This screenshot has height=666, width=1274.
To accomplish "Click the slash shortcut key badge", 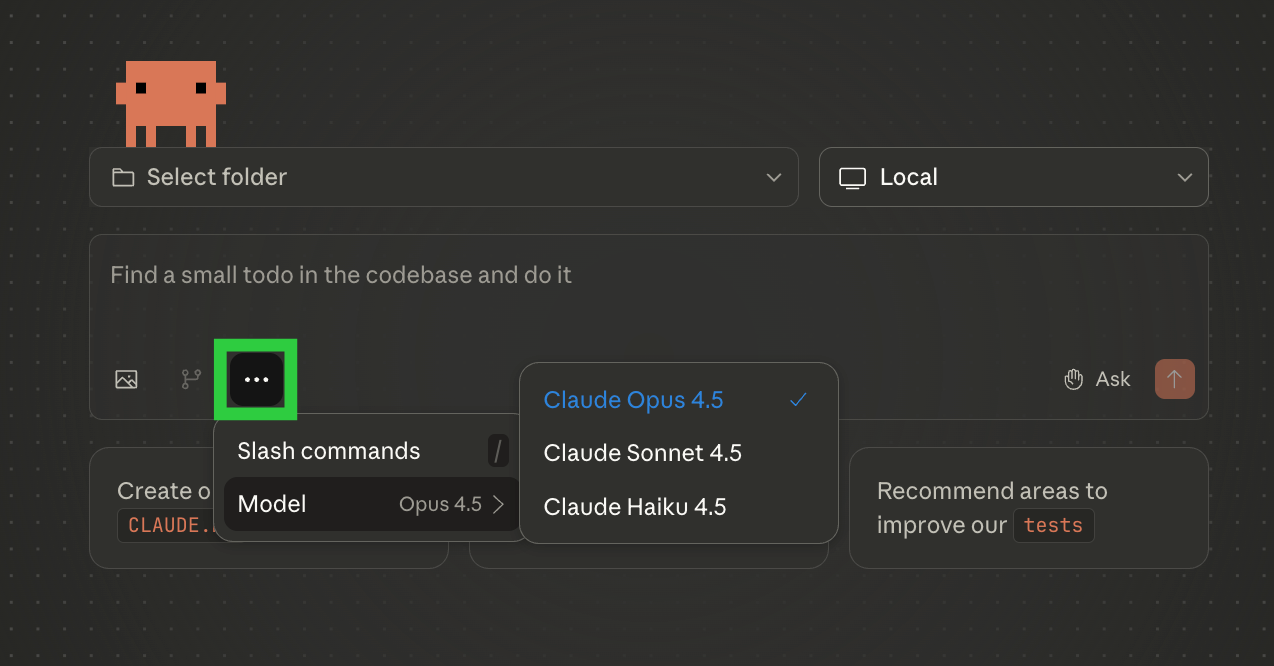I will (498, 451).
